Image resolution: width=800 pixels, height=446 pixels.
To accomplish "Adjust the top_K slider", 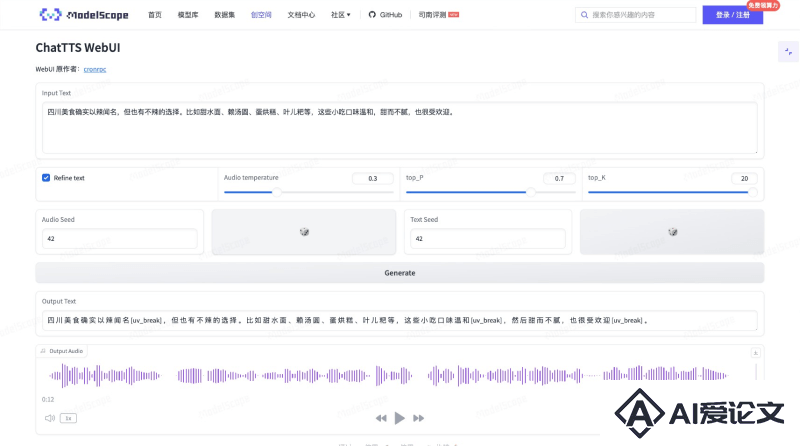I will [x=672, y=192].
